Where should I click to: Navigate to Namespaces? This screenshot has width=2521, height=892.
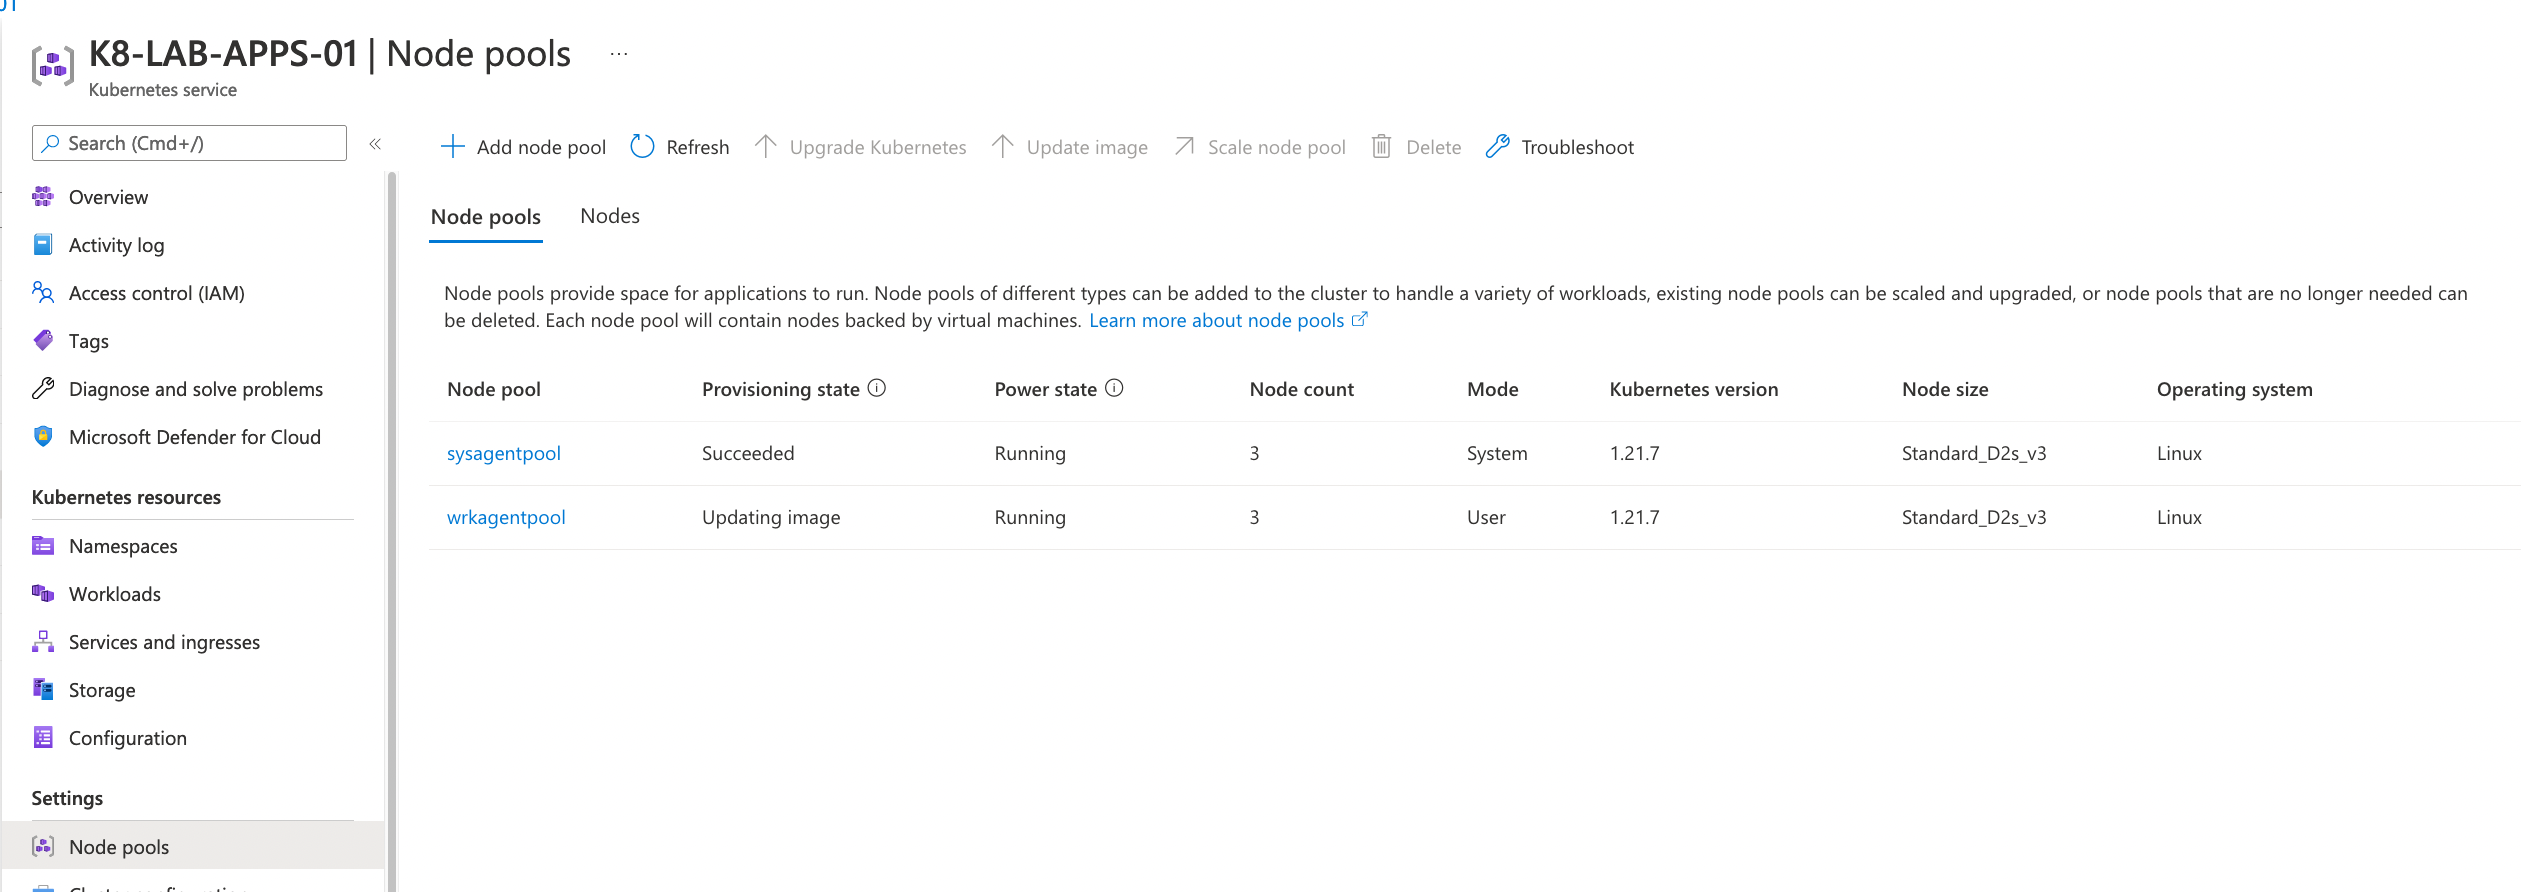pyautogui.click(x=123, y=546)
